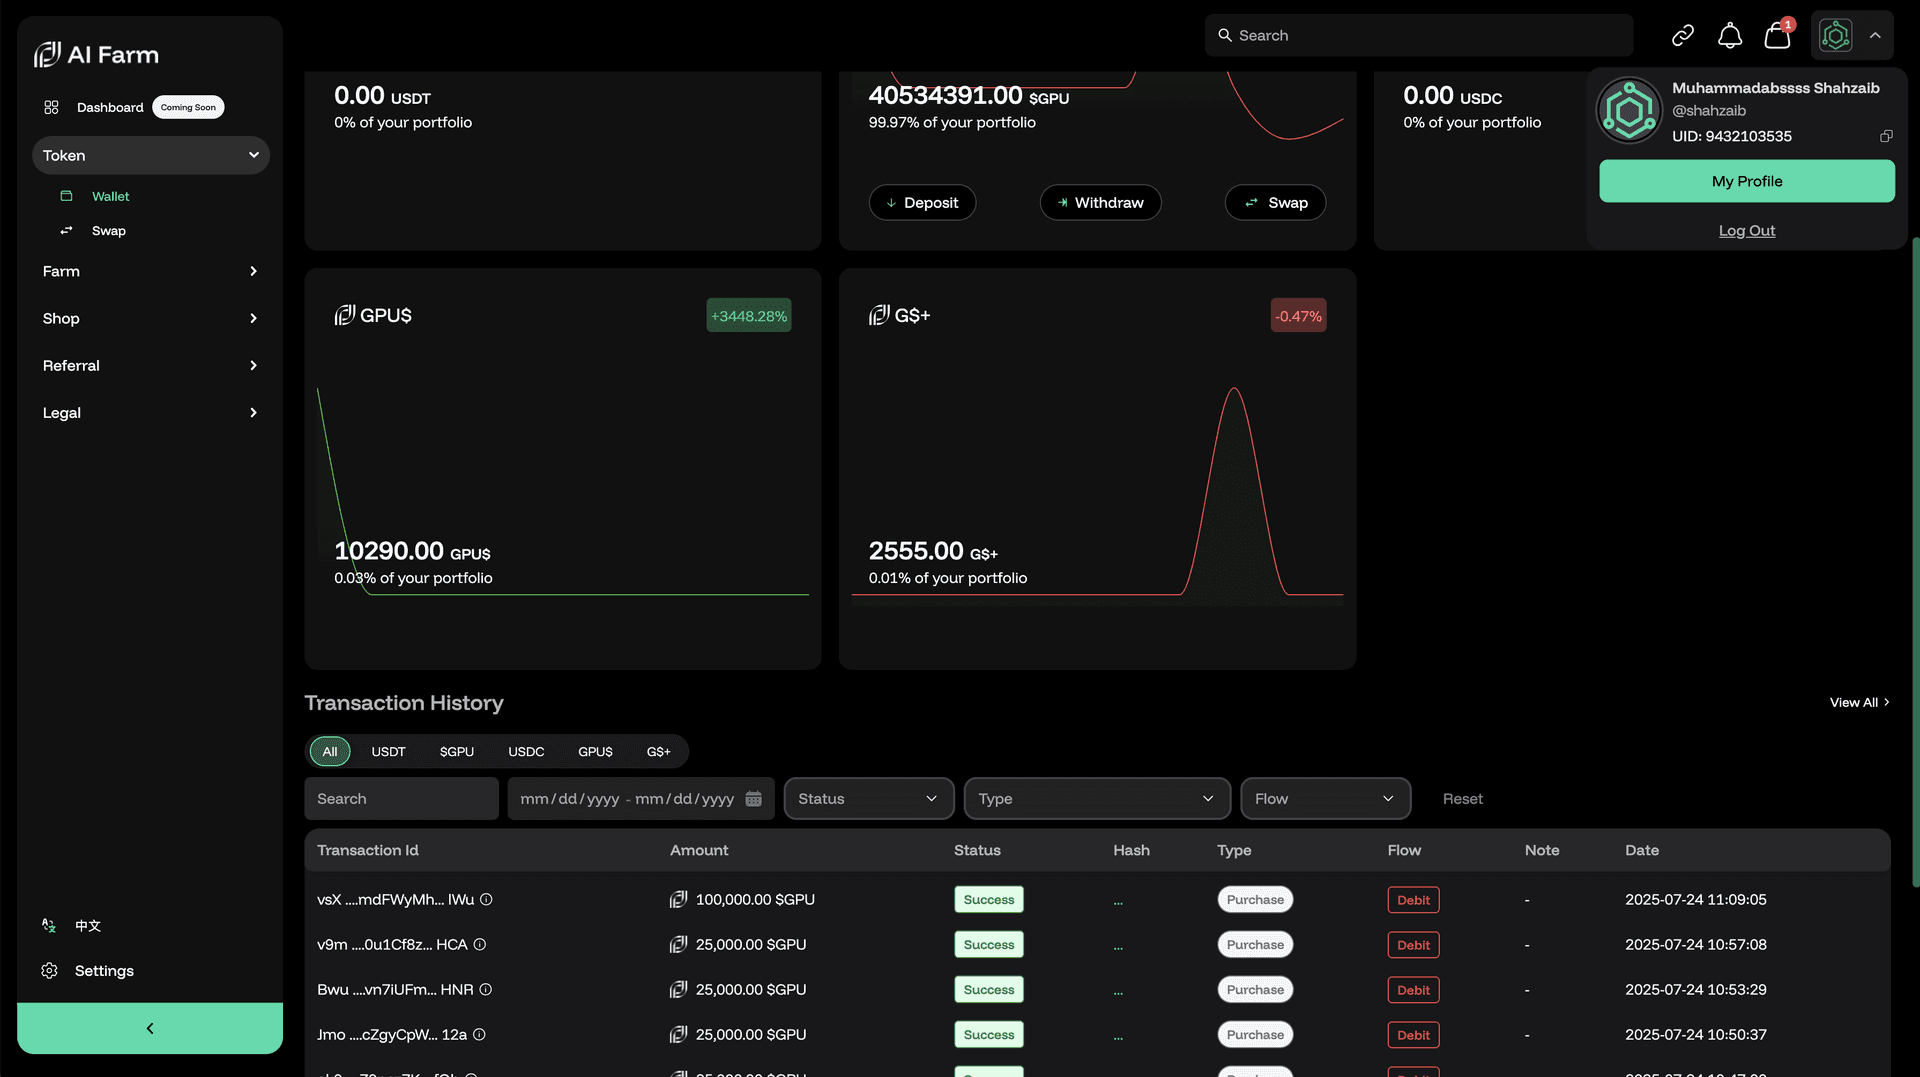This screenshot has height=1077, width=1920.
Task: Copy the UID with the copy icon
Action: point(1886,136)
